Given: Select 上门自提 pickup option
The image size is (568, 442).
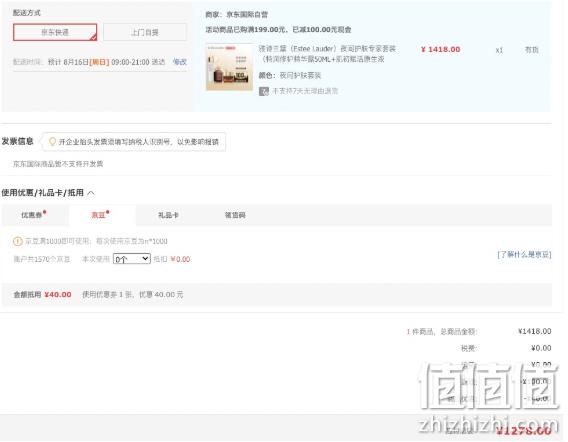Looking at the screenshot, I should tap(145, 32).
